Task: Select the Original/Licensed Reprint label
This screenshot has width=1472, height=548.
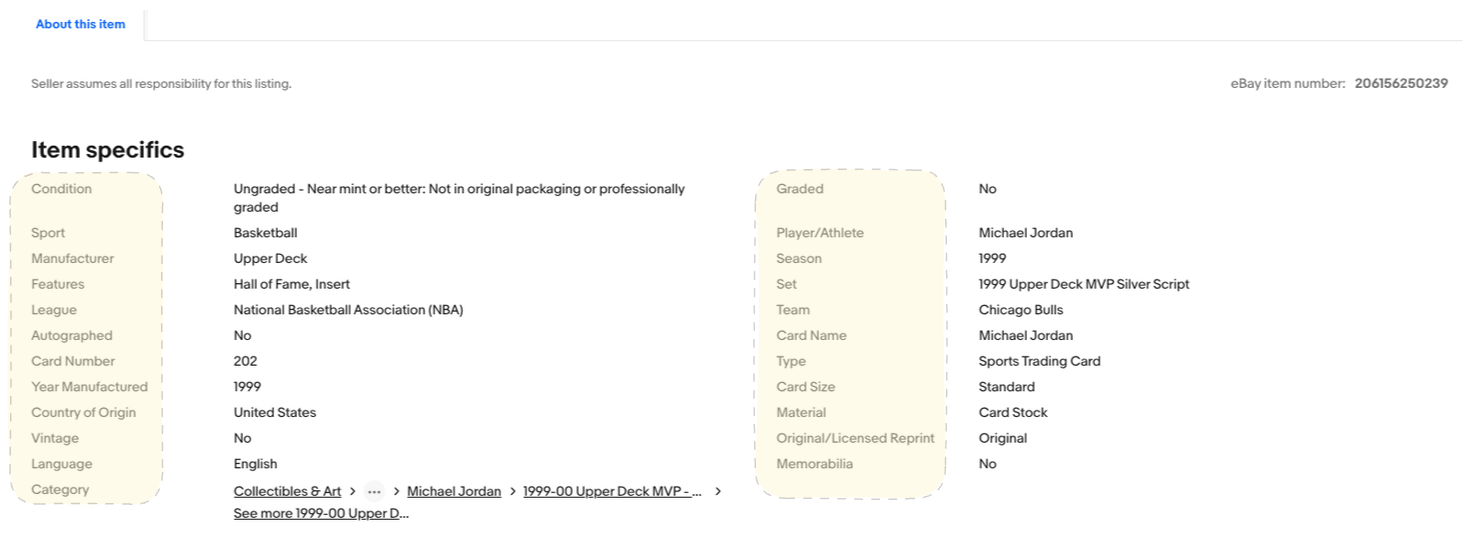Action: tap(856, 438)
